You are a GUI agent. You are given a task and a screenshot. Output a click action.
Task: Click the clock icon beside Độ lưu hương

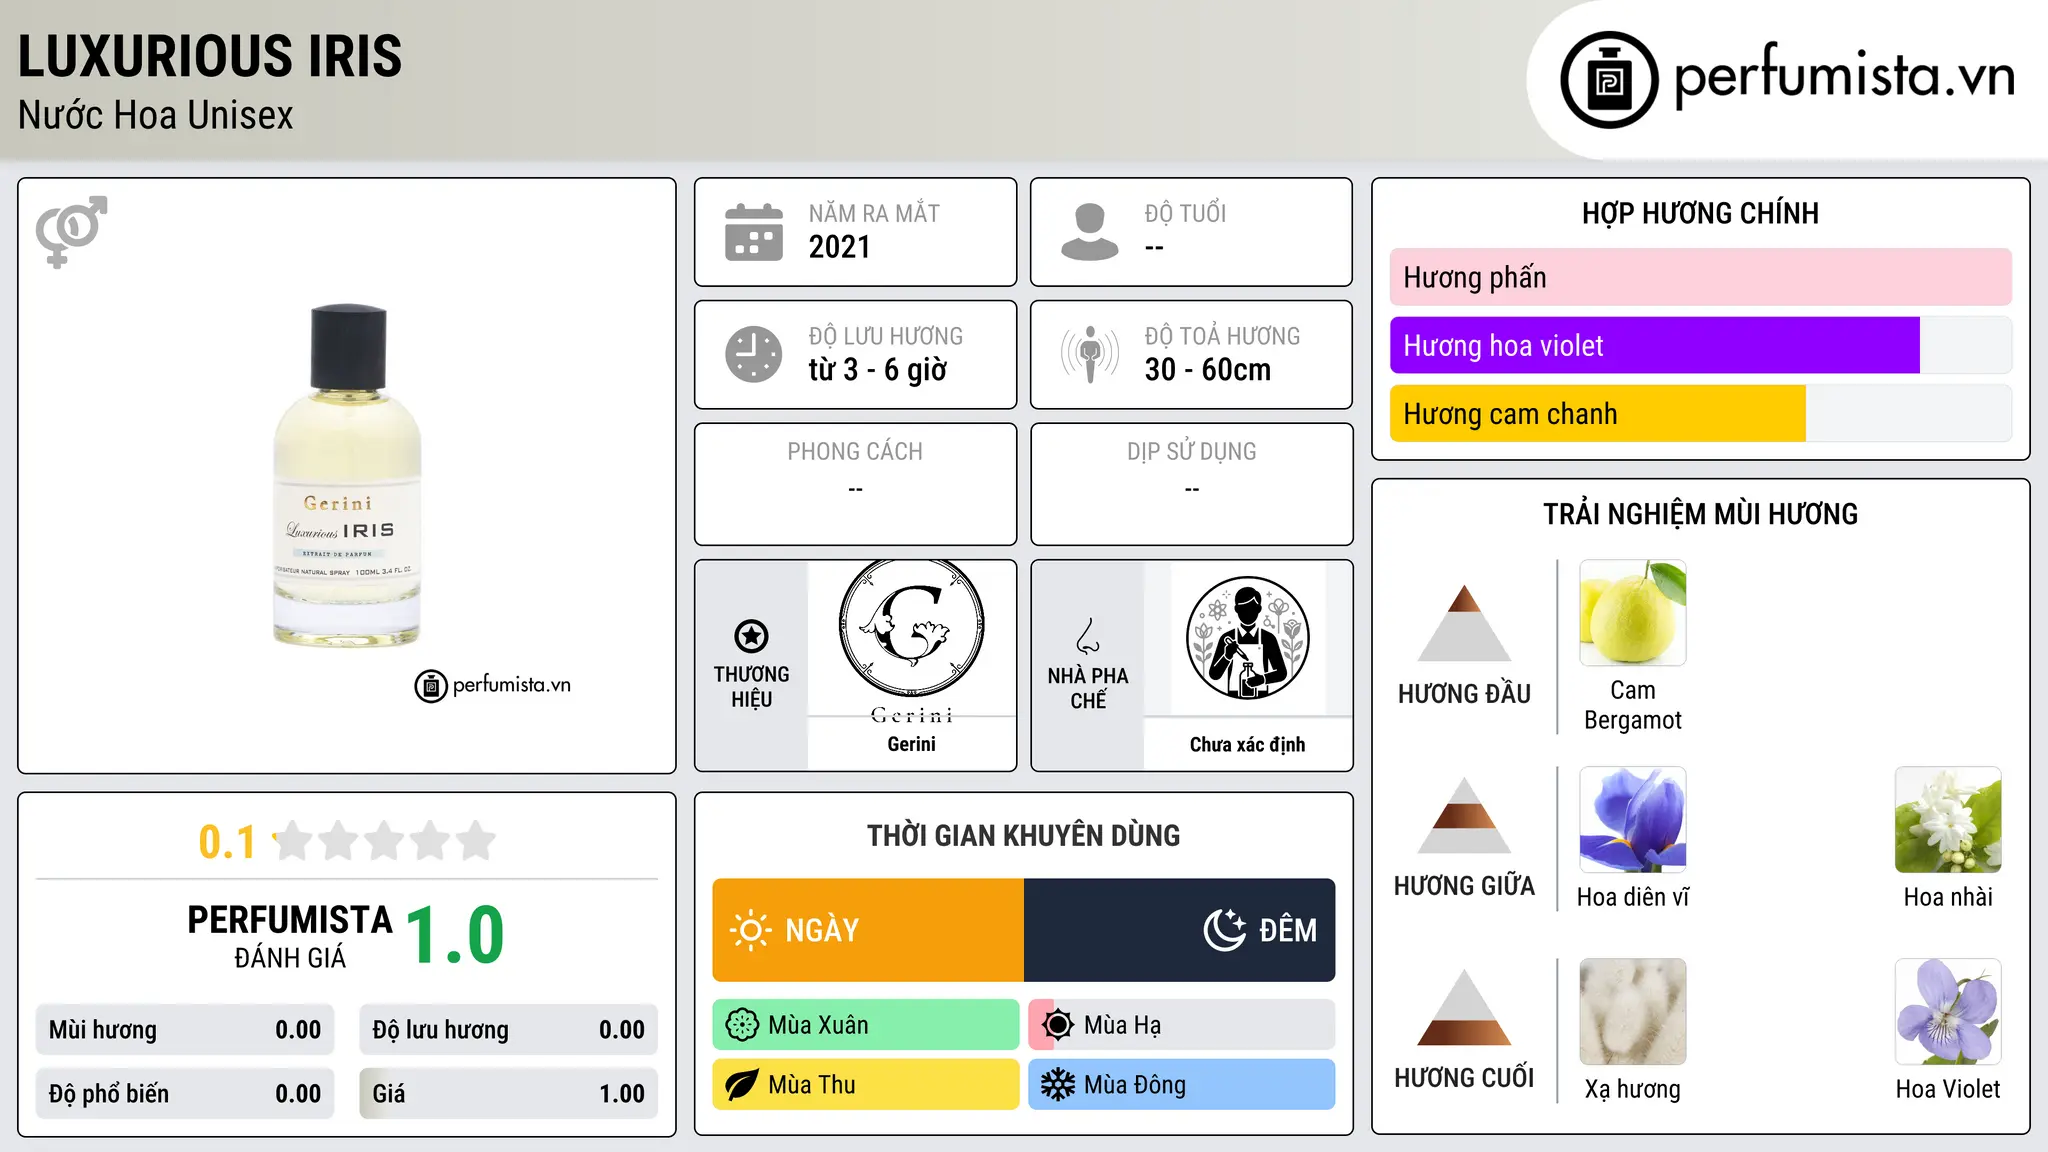[x=754, y=354]
